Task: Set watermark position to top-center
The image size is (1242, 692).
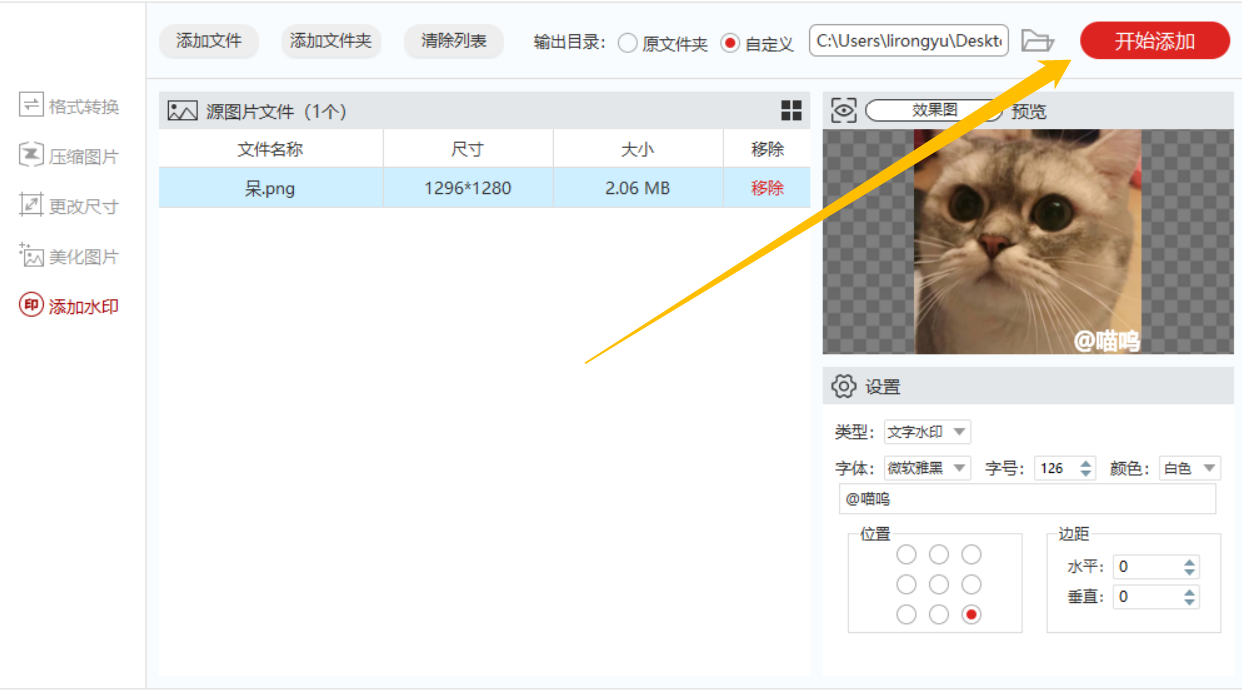Action: (x=939, y=554)
